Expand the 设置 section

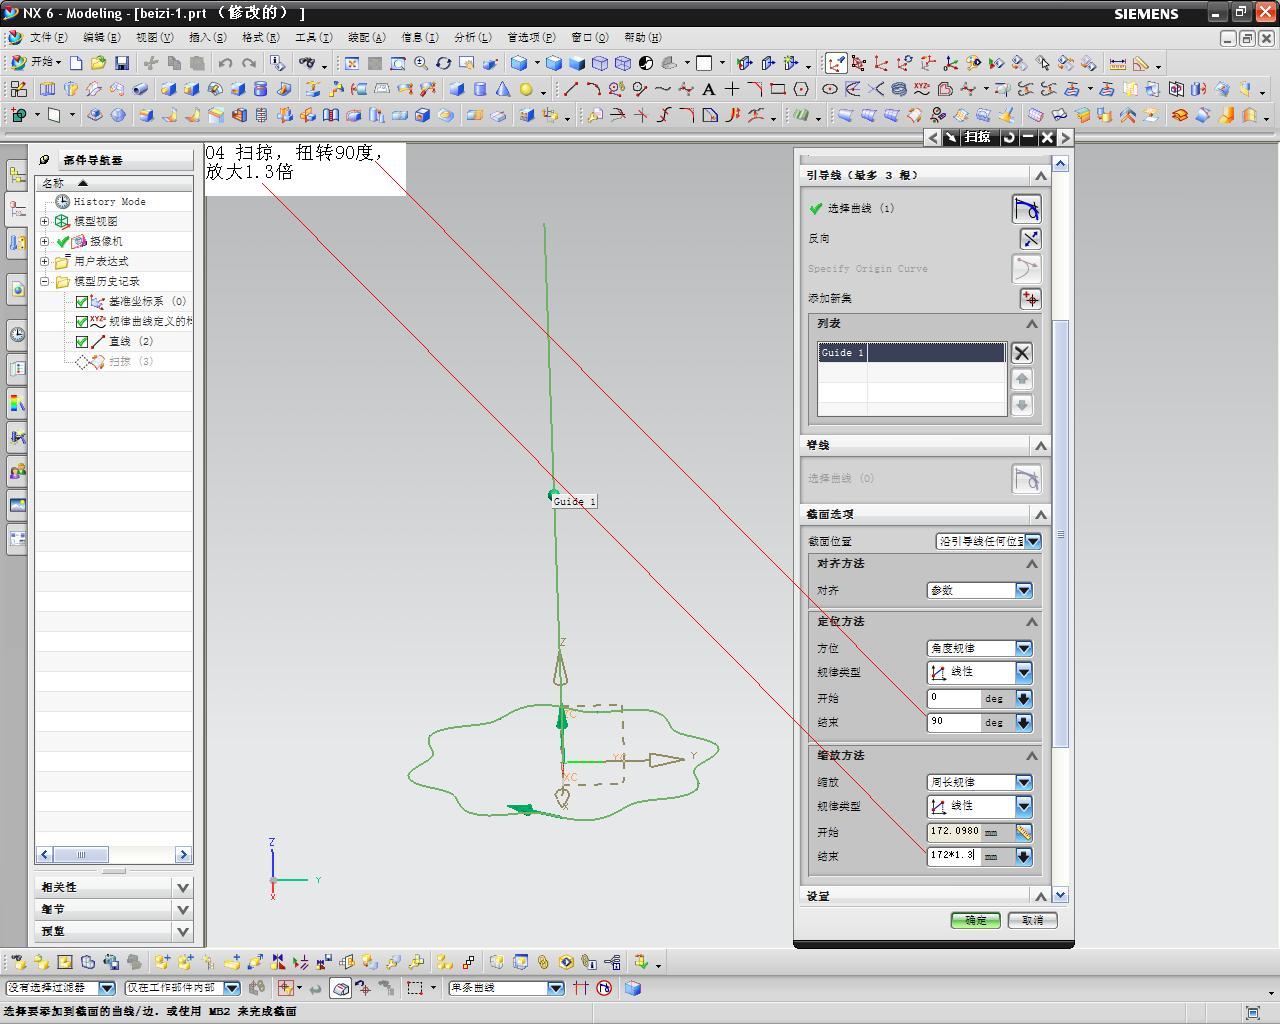point(1040,896)
